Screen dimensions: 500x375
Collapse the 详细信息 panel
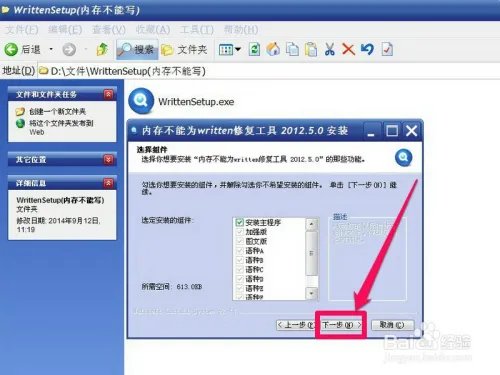(x=108, y=183)
